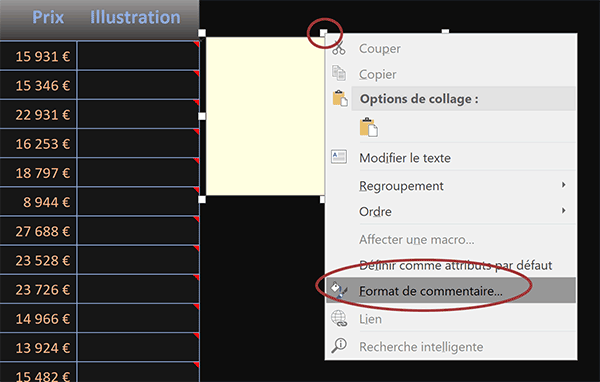This screenshot has height=382, width=600.
Task: Choose Lien in the context menu
Action: pyautogui.click(x=451, y=318)
